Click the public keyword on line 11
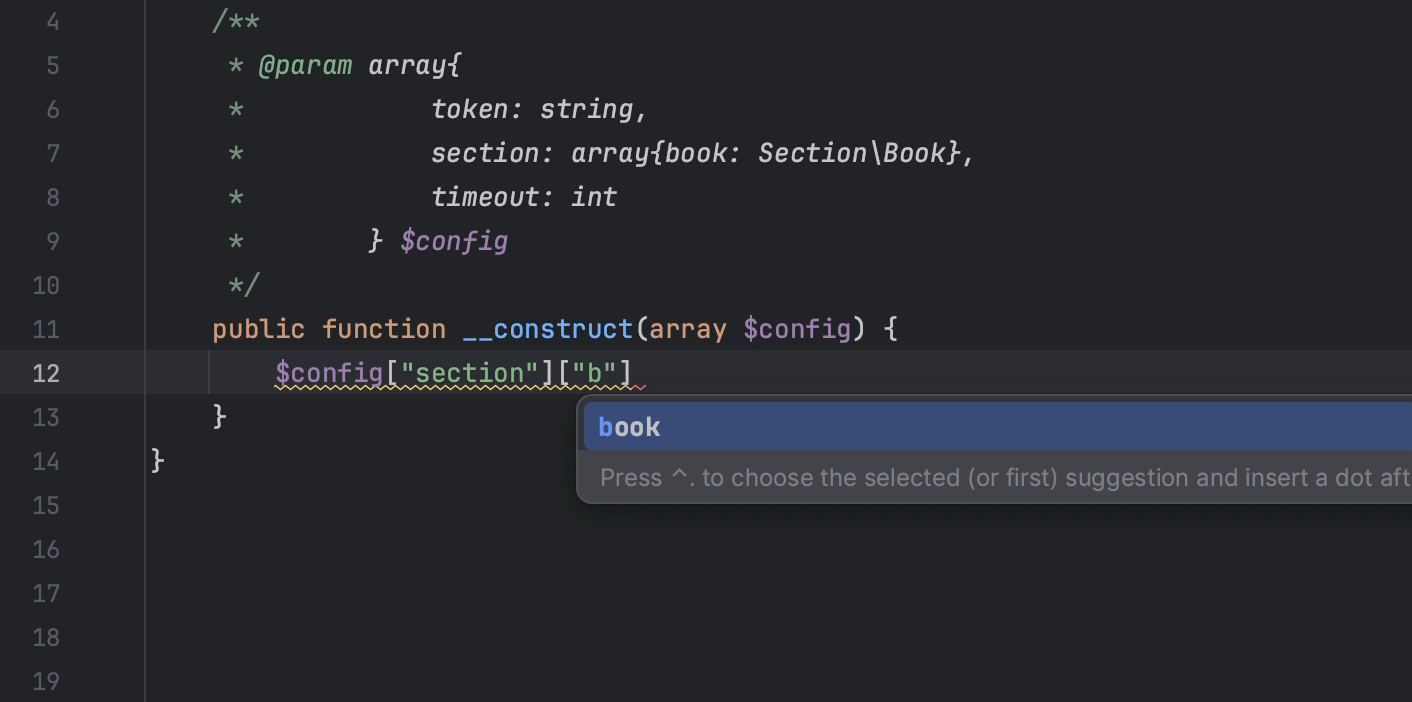The width and height of the screenshot is (1412, 702). [x=258, y=328]
